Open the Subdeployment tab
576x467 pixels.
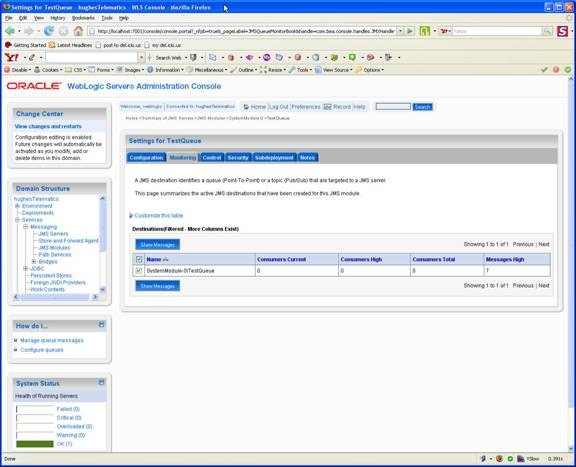coord(274,158)
